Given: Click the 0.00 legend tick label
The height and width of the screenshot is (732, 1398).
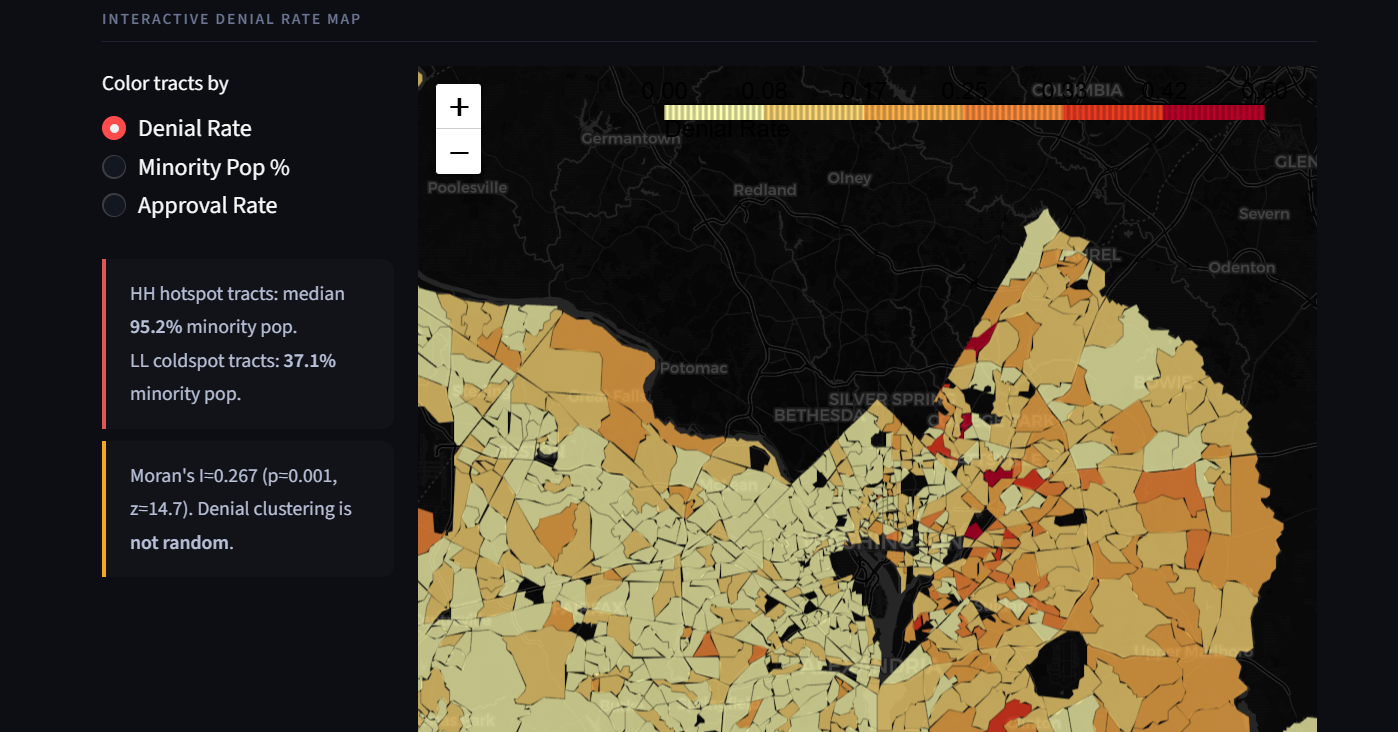Looking at the screenshot, I should pos(663,92).
